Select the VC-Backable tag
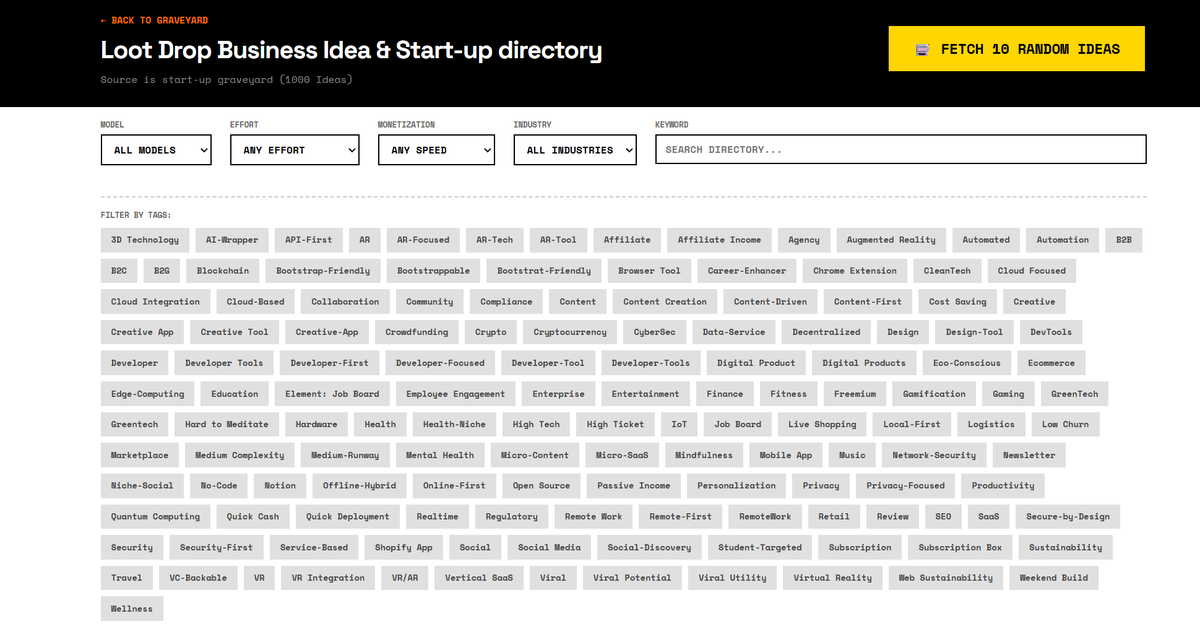The width and height of the screenshot is (1200, 629). pyautogui.click(x=198, y=578)
